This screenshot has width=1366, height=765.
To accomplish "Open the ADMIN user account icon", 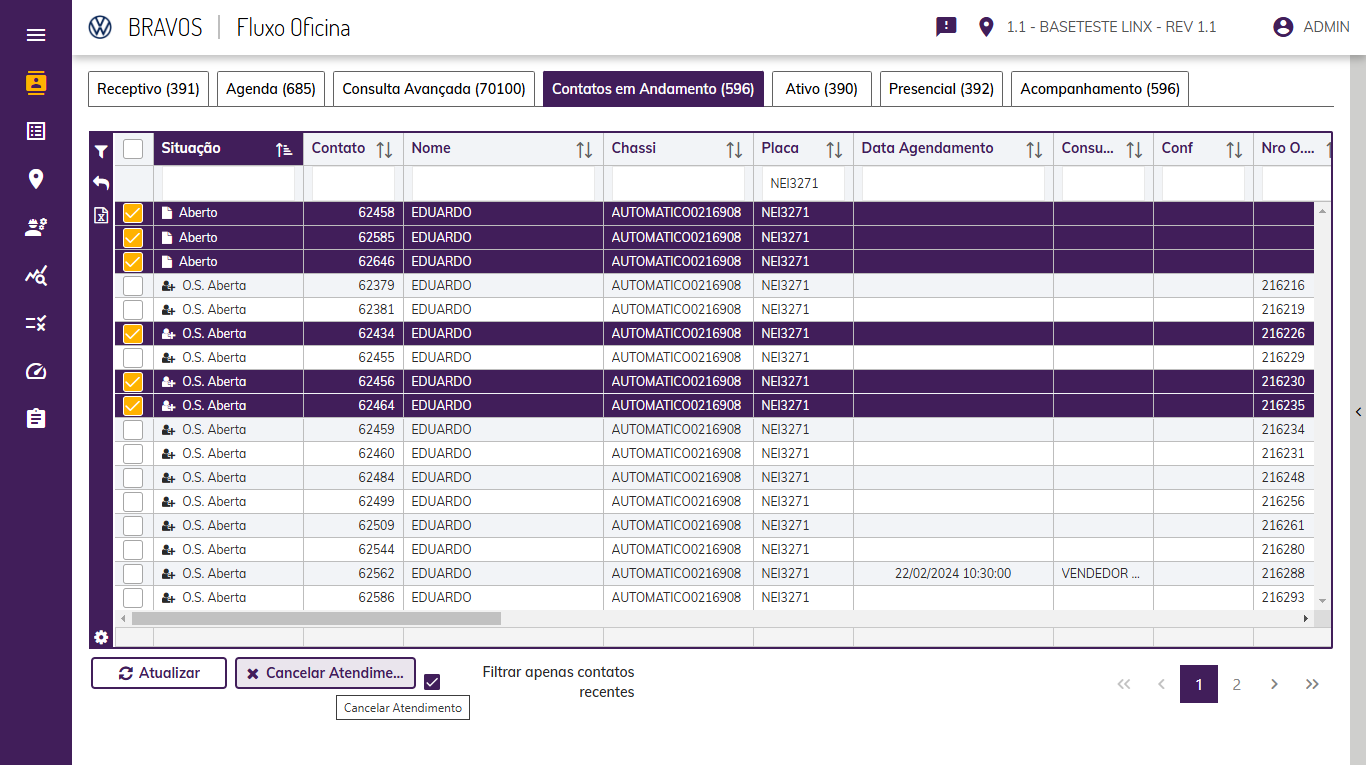I will click(1283, 27).
